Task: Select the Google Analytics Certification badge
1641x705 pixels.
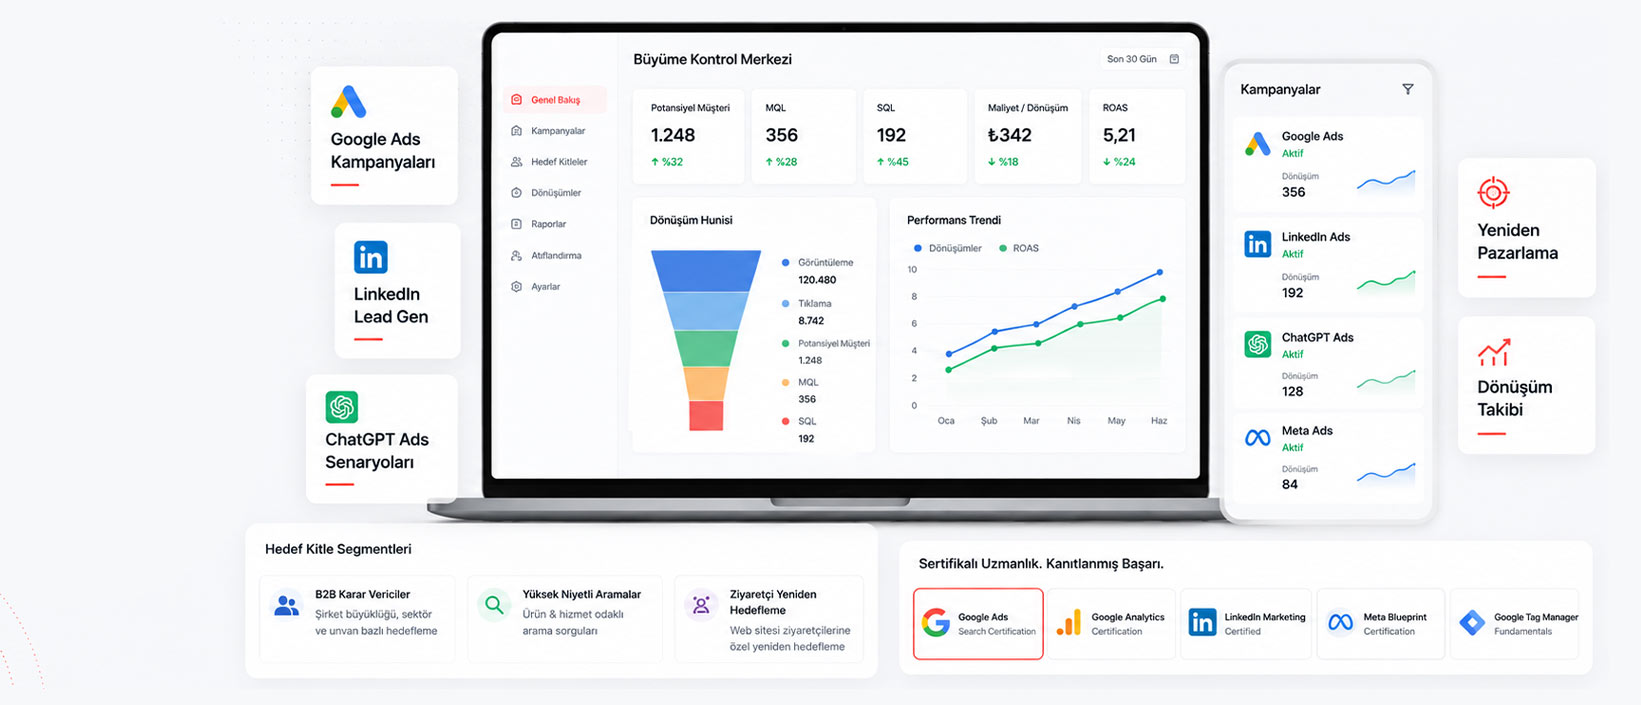Action: [x=1111, y=624]
